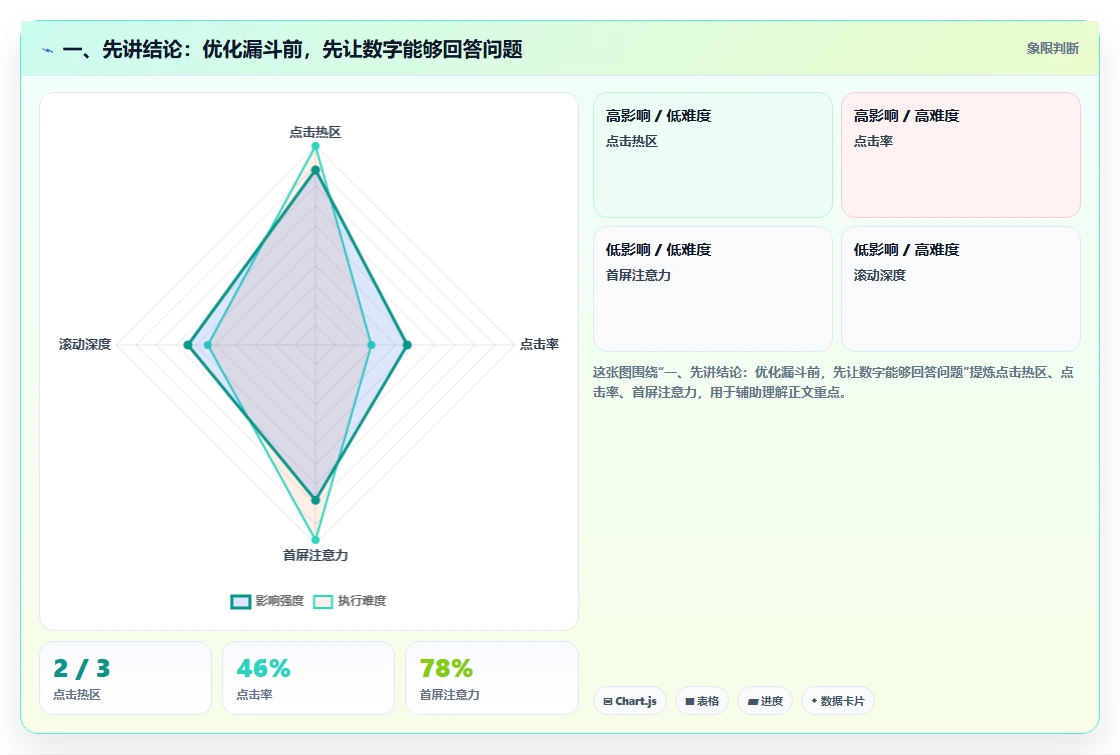Select the 高影响 / 低难度 quadrant card

pyautogui.click(x=713, y=155)
